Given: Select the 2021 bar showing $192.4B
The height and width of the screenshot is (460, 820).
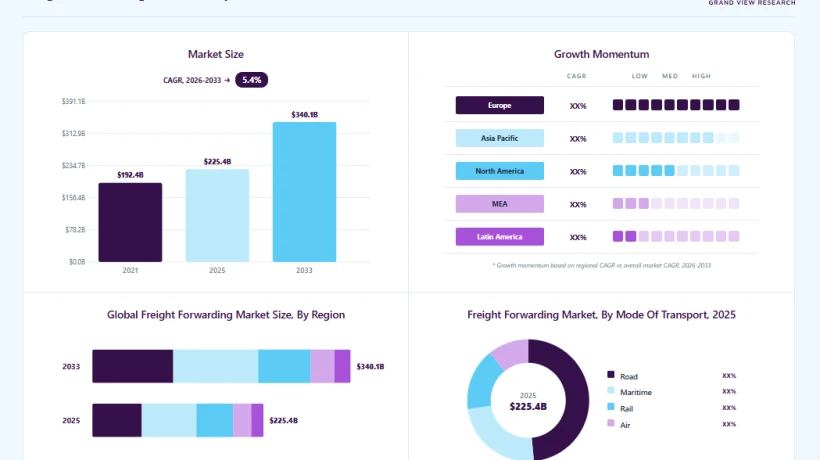Looking at the screenshot, I should (130, 222).
